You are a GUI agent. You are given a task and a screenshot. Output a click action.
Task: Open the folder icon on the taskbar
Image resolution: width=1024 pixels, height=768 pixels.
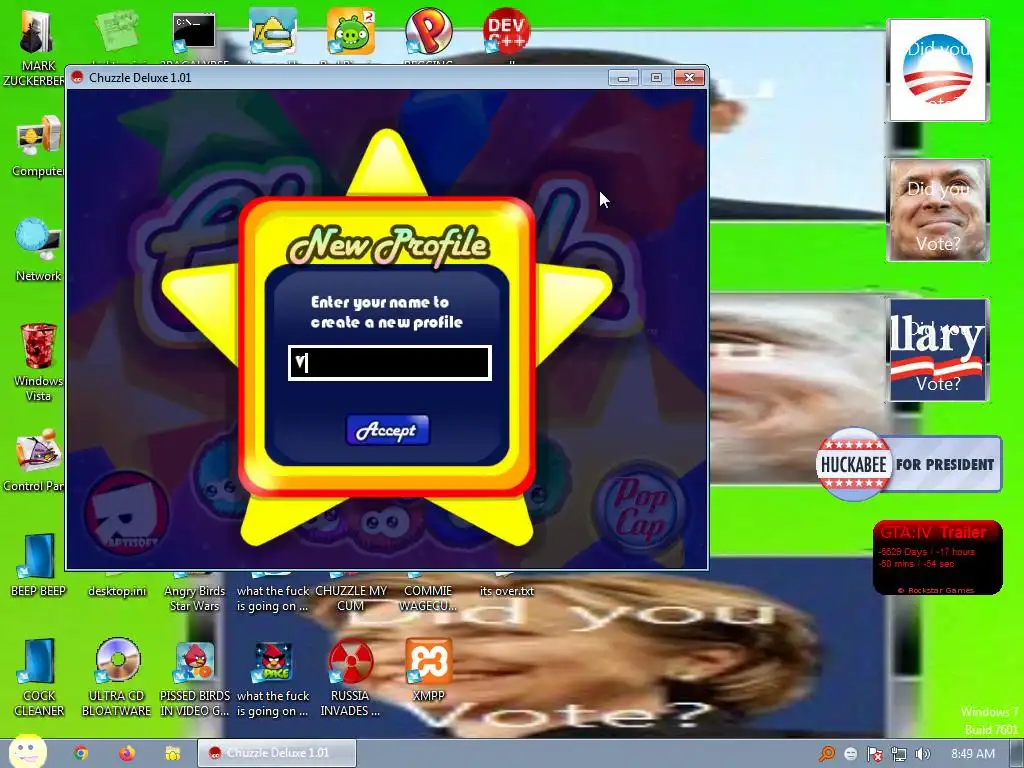coord(172,754)
